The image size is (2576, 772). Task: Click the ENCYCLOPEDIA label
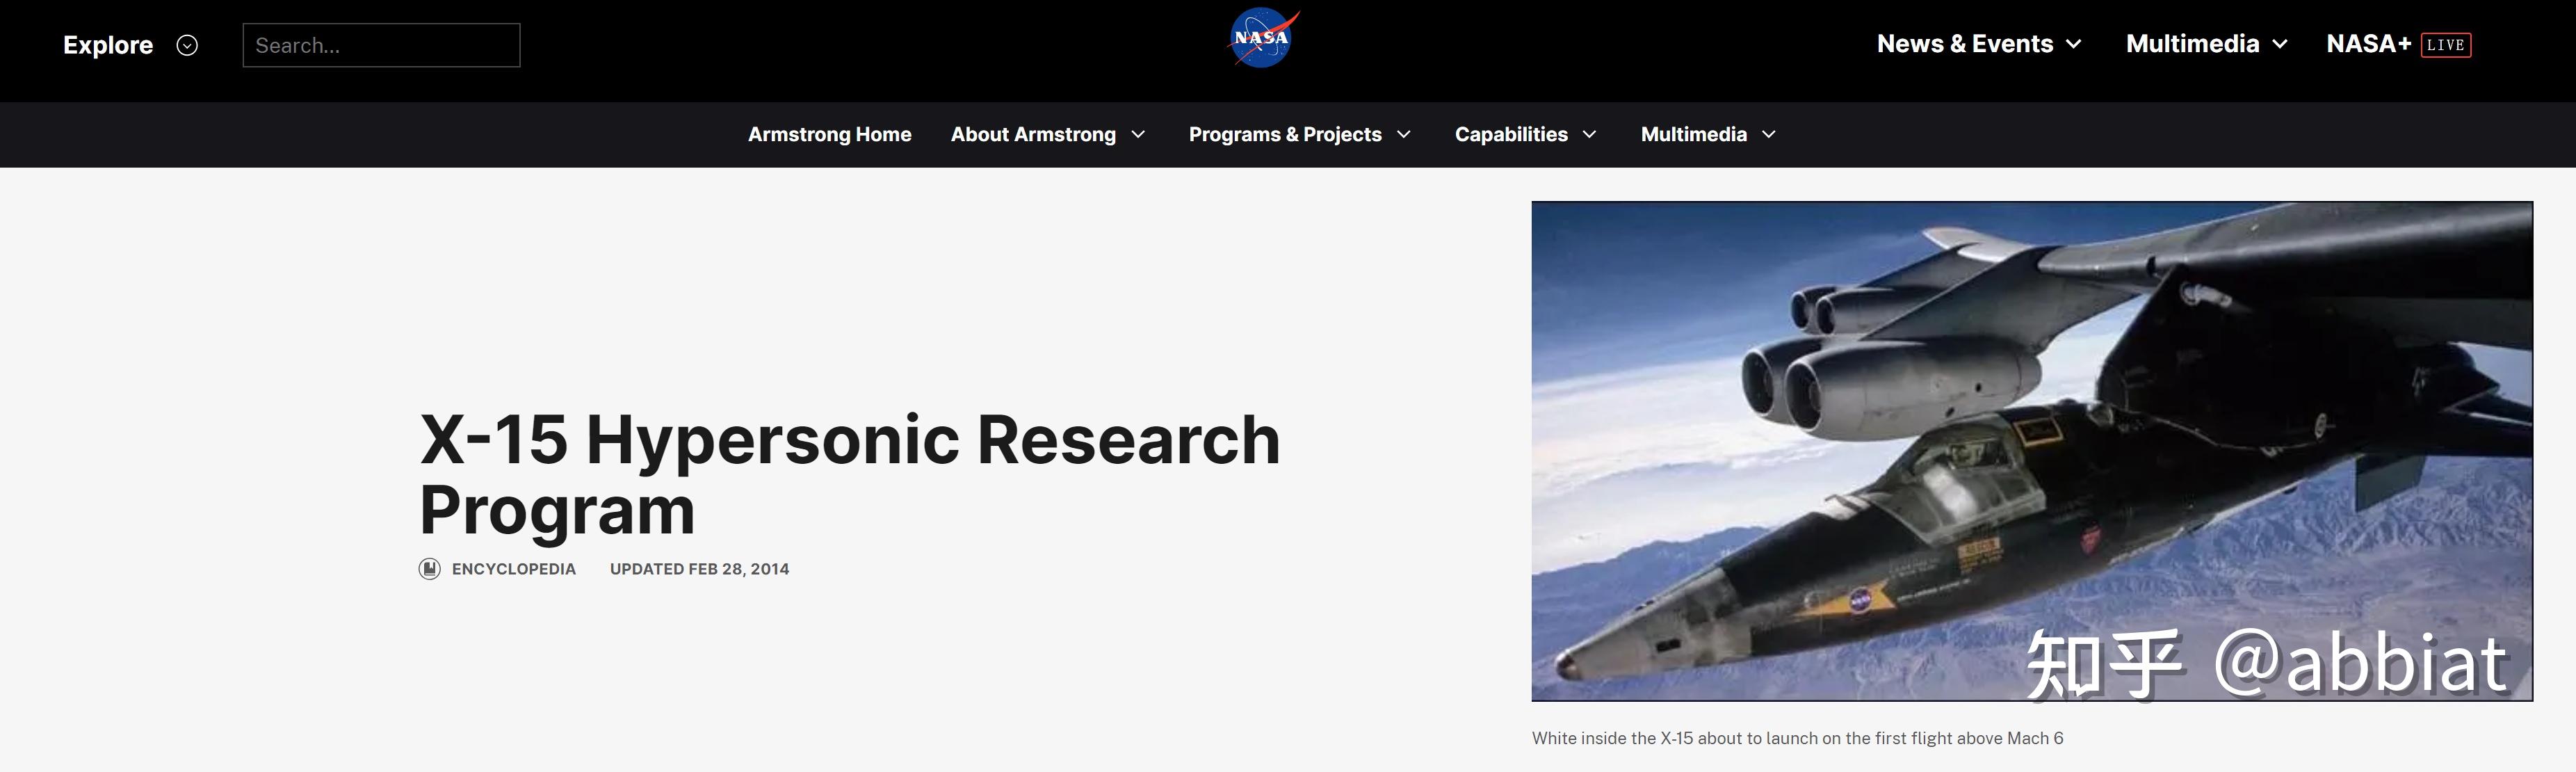(x=514, y=568)
